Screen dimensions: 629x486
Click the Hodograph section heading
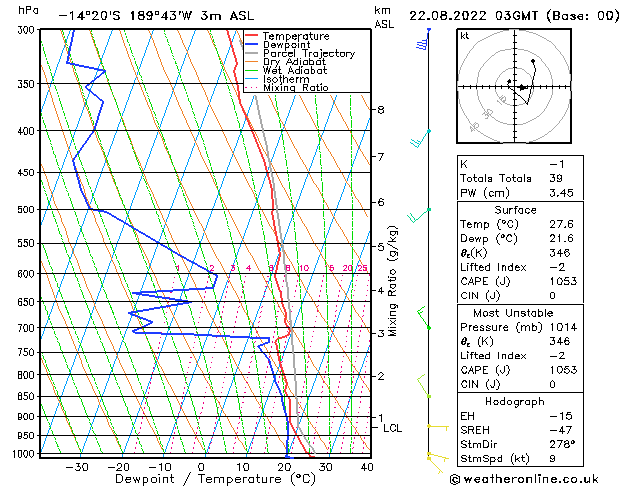[x=515, y=401]
